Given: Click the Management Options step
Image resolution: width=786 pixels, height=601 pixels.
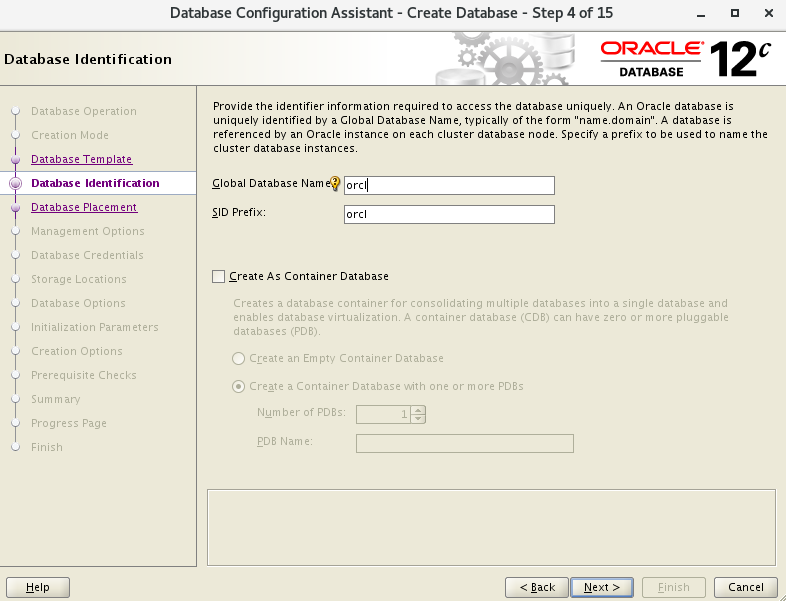Looking at the screenshot, I should click(88, 232).
